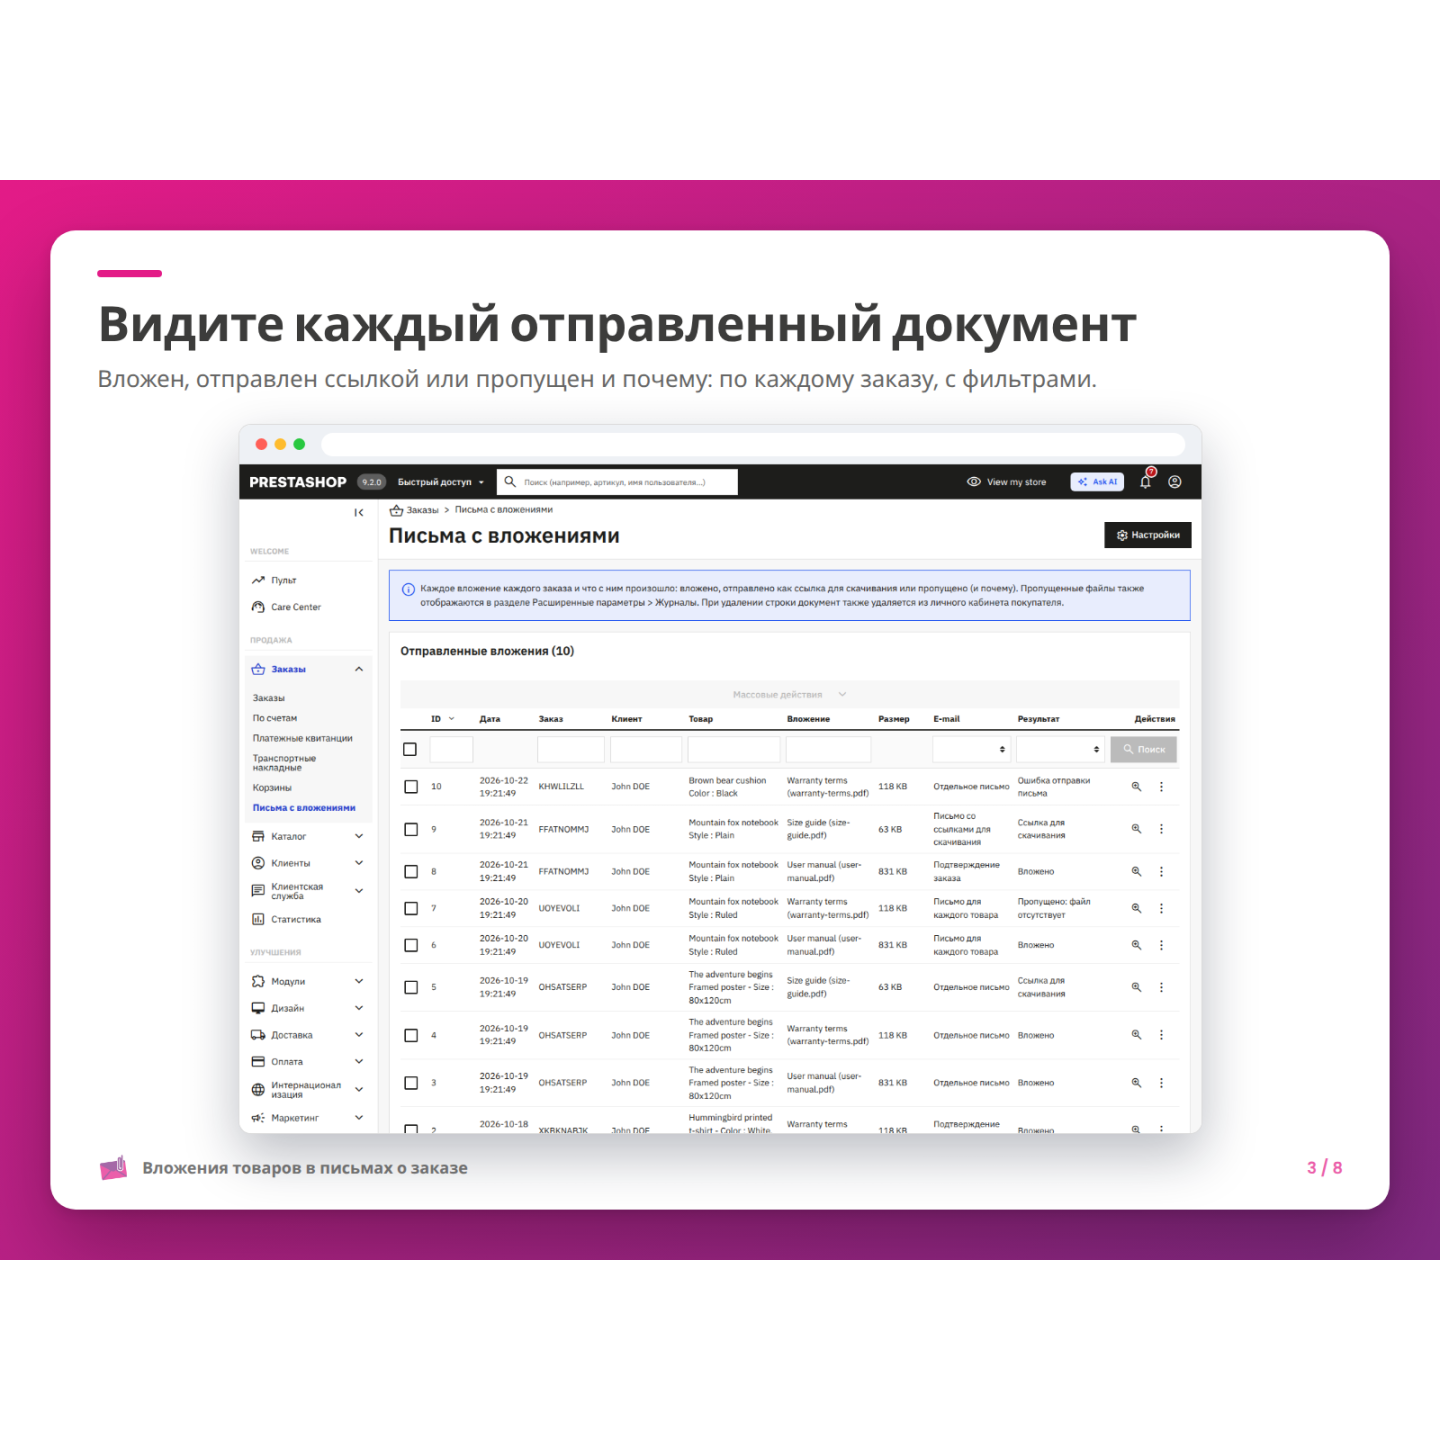Screen dimensions: 1440x1440
Task: View details magnifier for row ID 4
Action: pos(1136,1035)
